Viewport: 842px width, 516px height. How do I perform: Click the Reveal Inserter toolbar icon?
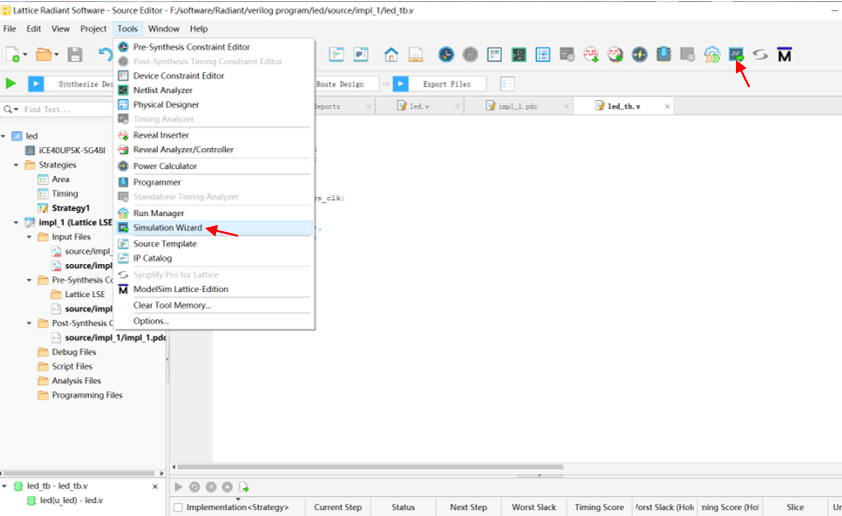591,54
